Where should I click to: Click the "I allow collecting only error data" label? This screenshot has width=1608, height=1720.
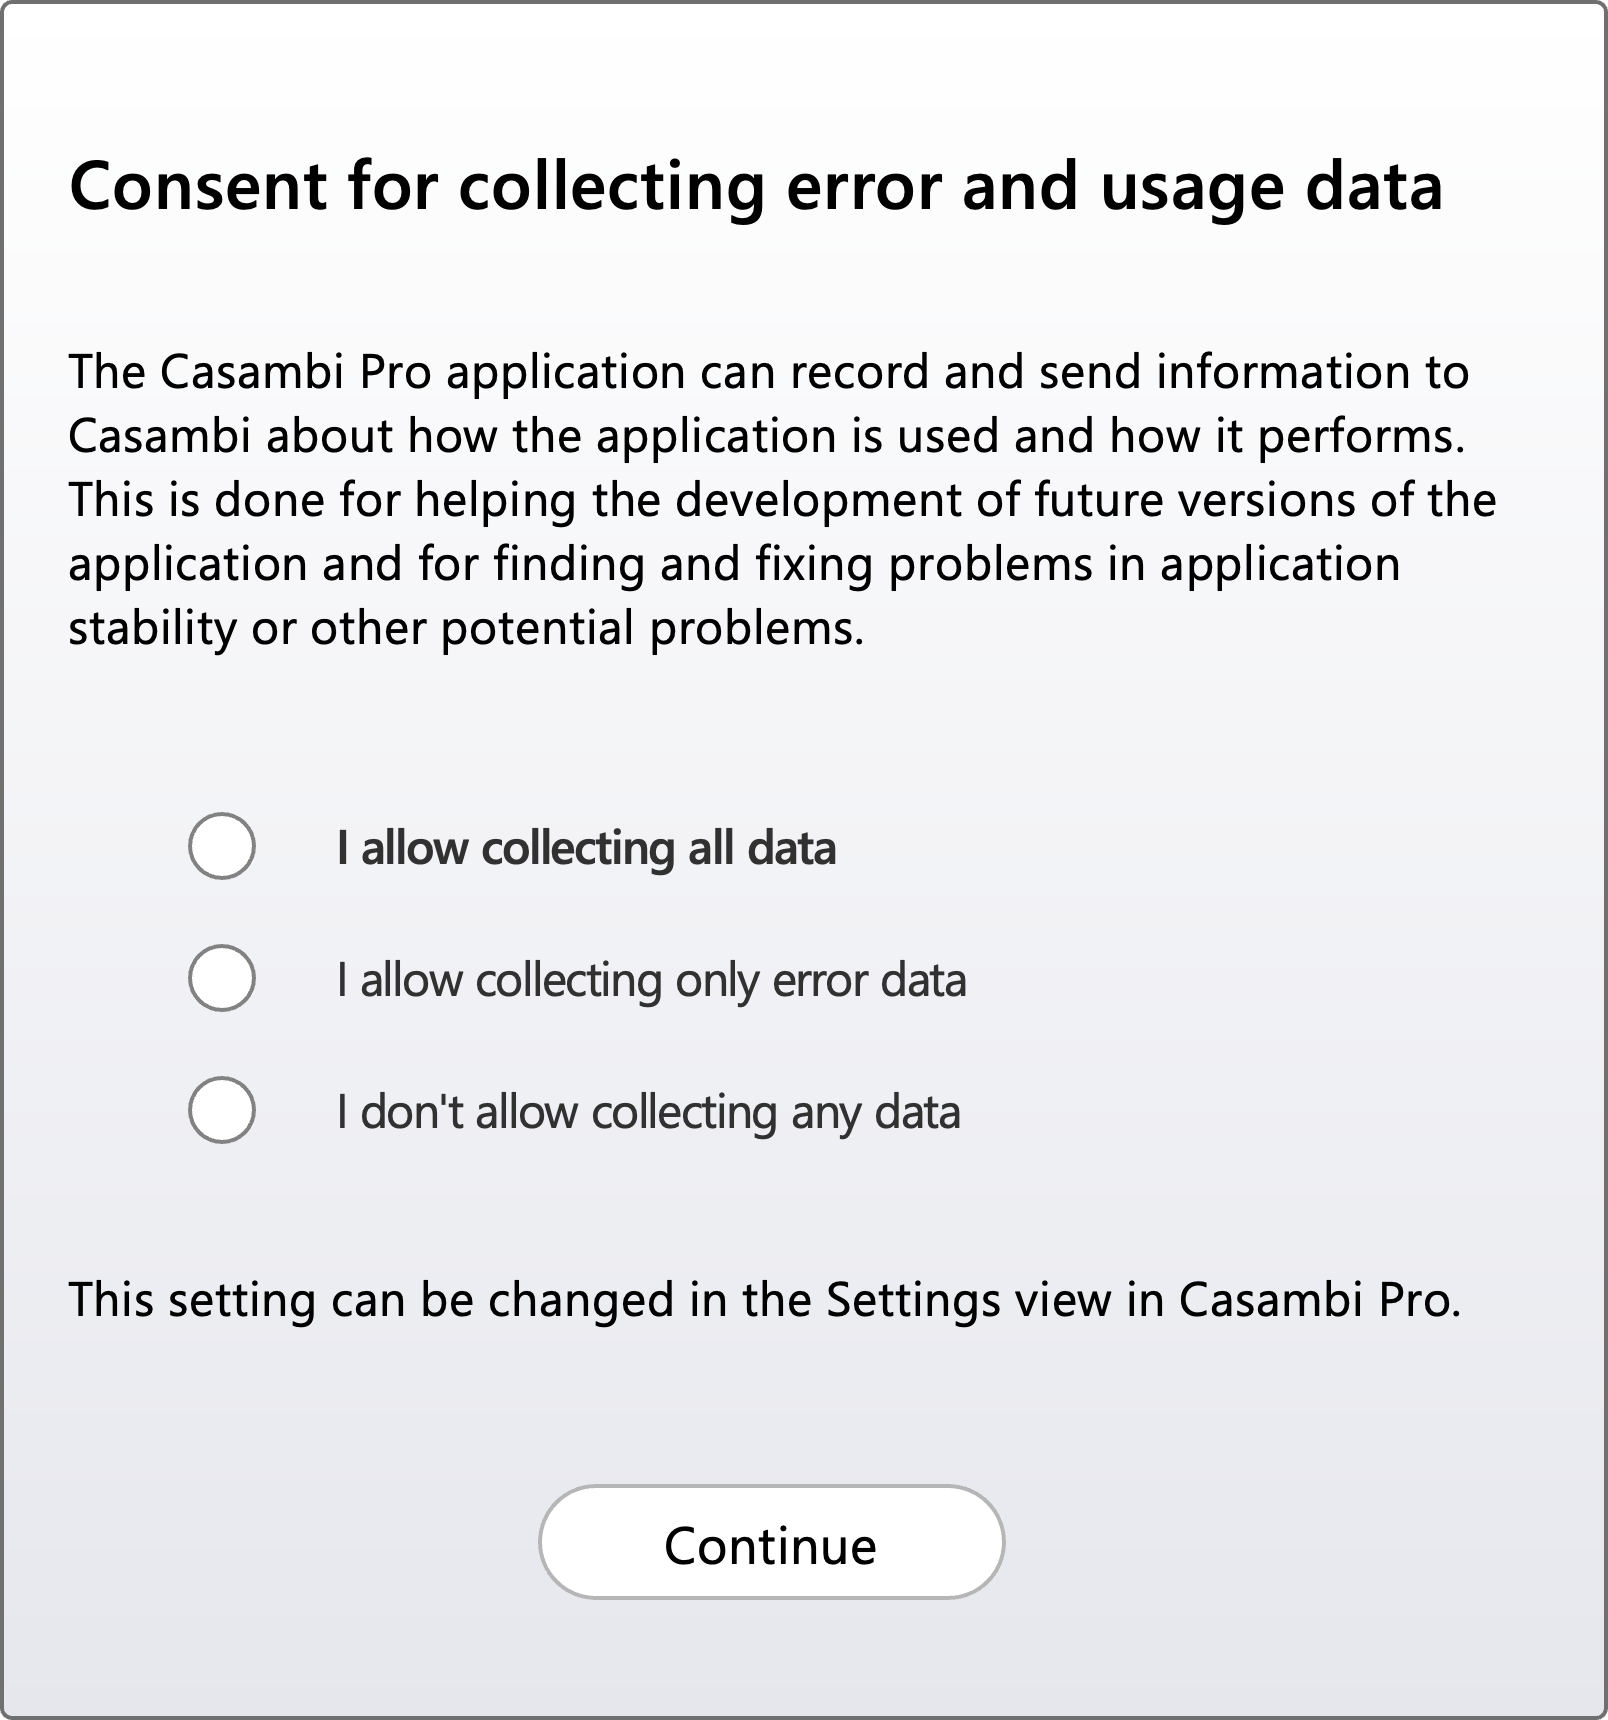pyautogui.click(x=651, y=980)
